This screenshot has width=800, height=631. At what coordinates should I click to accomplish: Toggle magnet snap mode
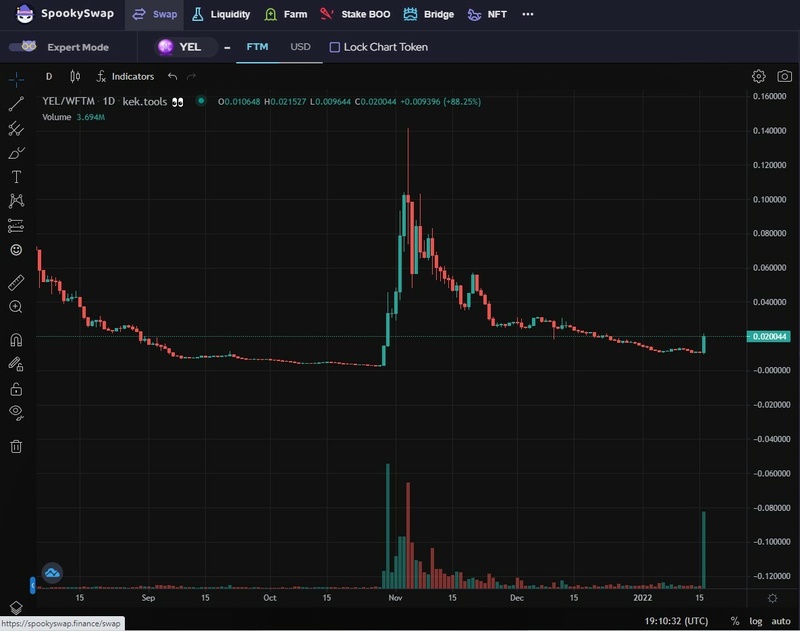tap(16, 340)
